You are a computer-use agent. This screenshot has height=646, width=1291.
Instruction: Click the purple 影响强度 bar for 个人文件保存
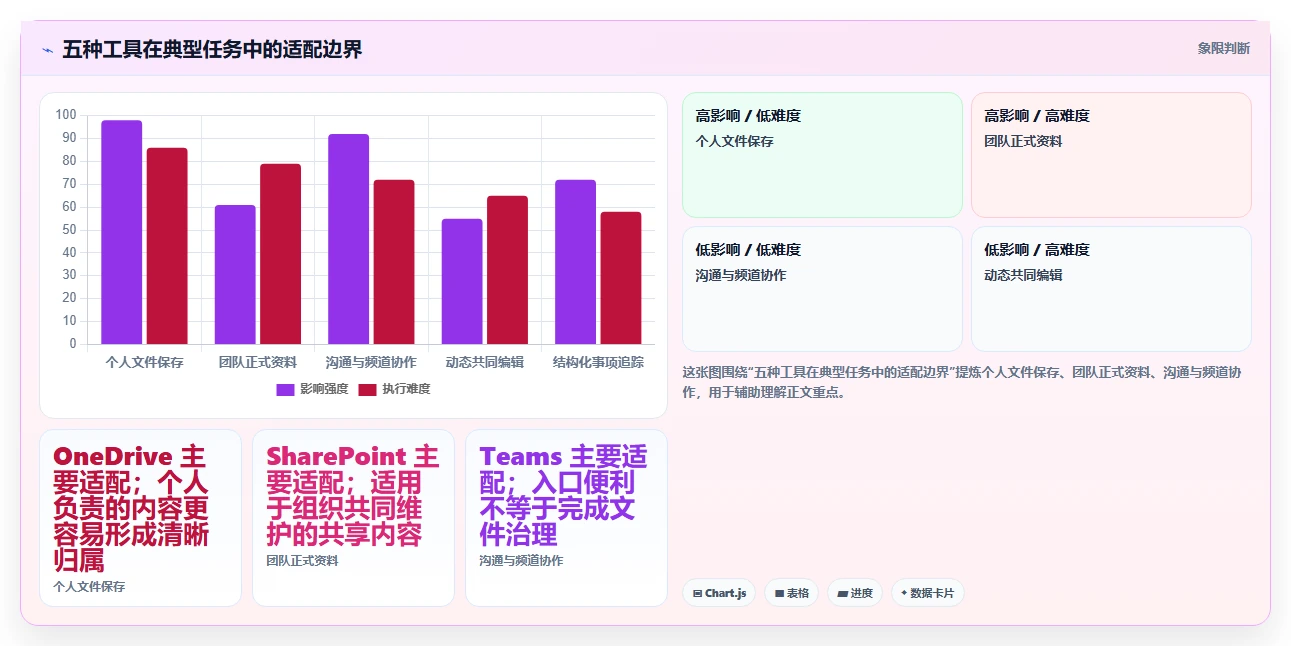tap(122, 232)
